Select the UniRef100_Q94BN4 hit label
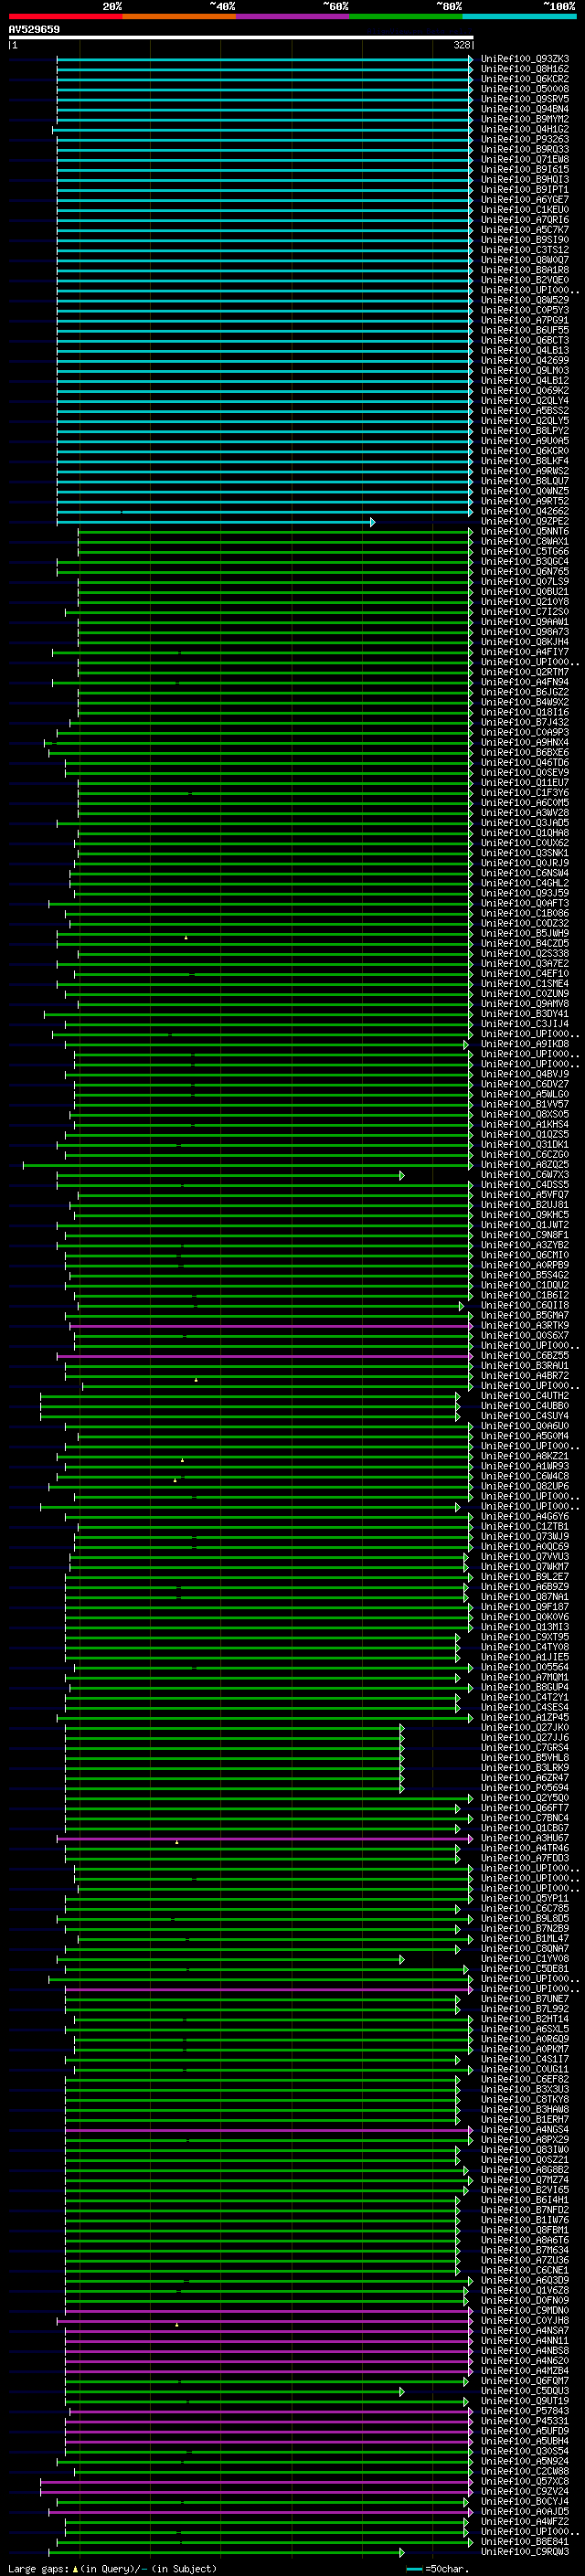Image resolution: width=585 pixels, height=2576 pixels. tap(525, 109)
